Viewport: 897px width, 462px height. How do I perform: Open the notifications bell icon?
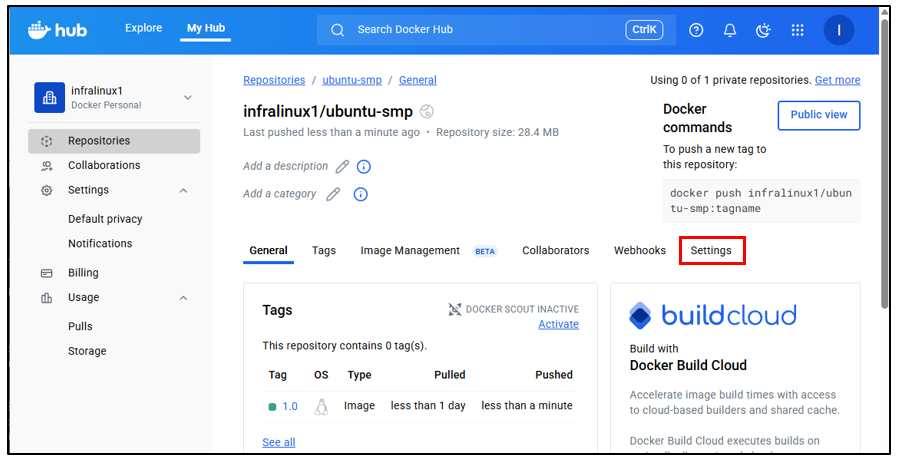[x=730, y=30]
